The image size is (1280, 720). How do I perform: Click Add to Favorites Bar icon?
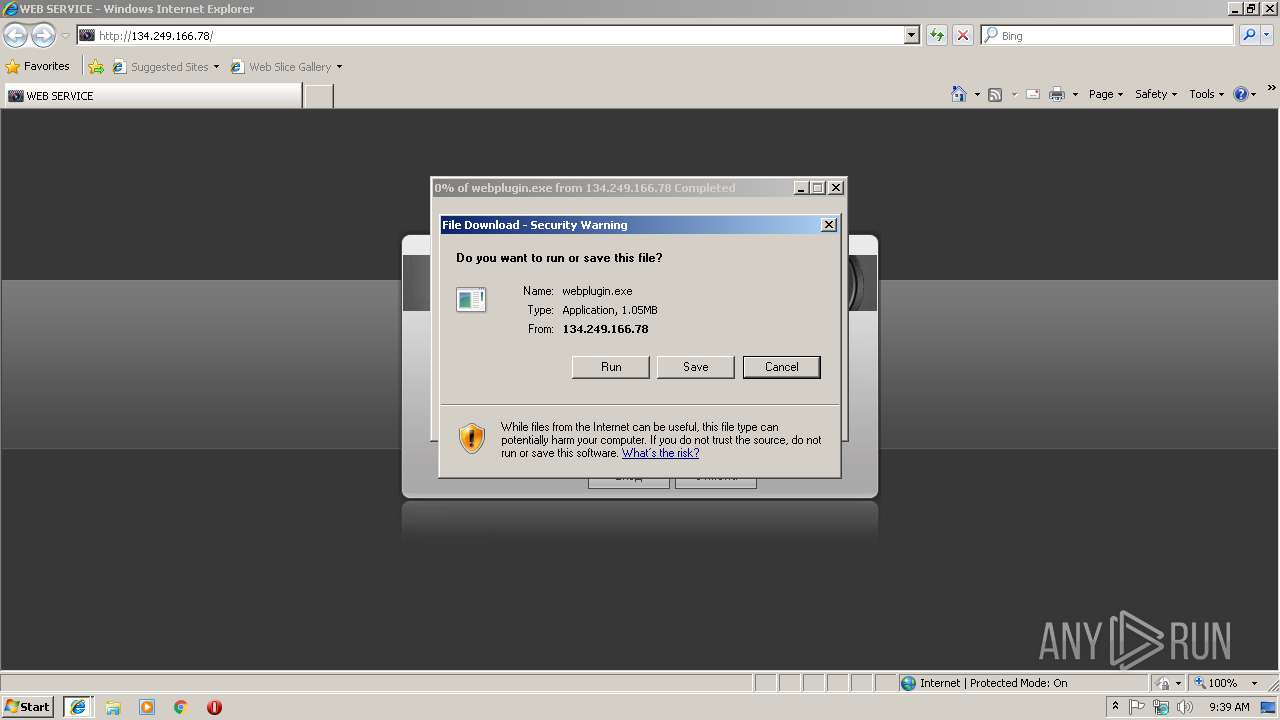[x=96, y=67]
